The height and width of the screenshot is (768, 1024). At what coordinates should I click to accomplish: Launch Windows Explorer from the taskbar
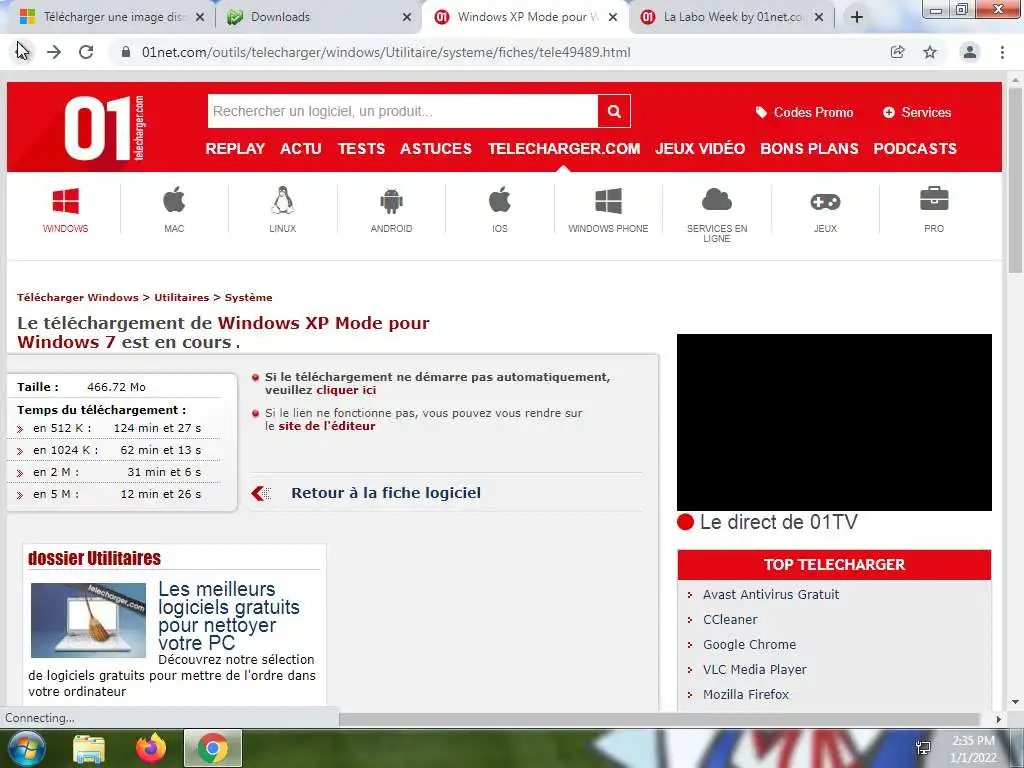[89, 748]
